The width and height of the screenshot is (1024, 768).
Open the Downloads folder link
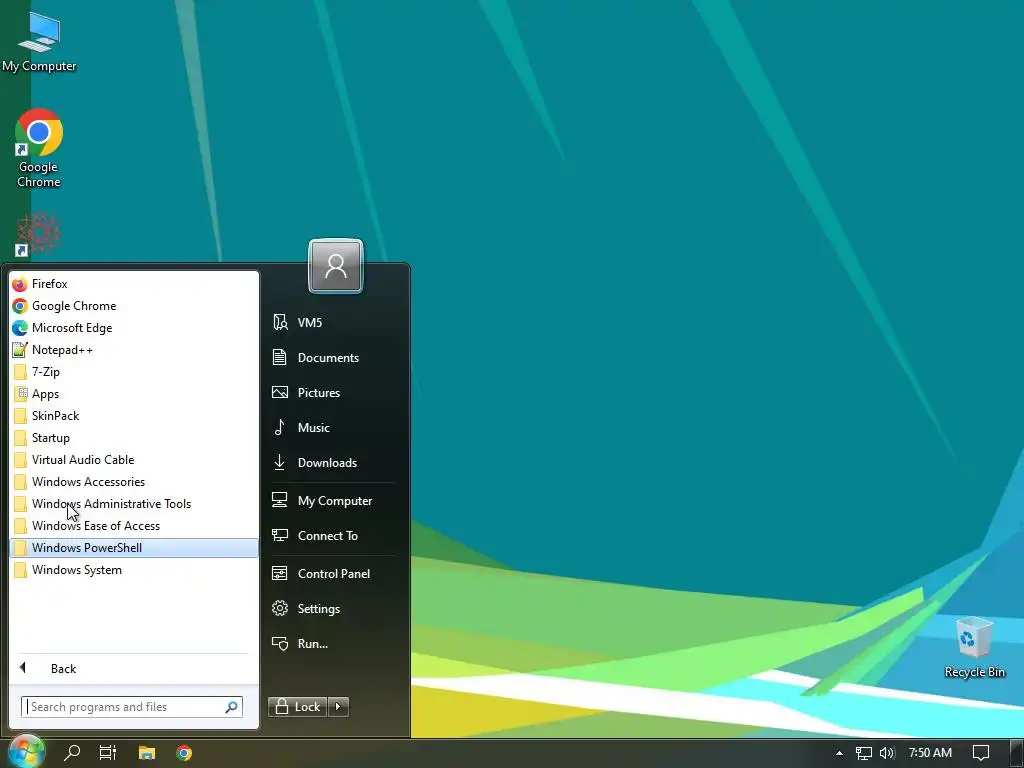(333, 462)
